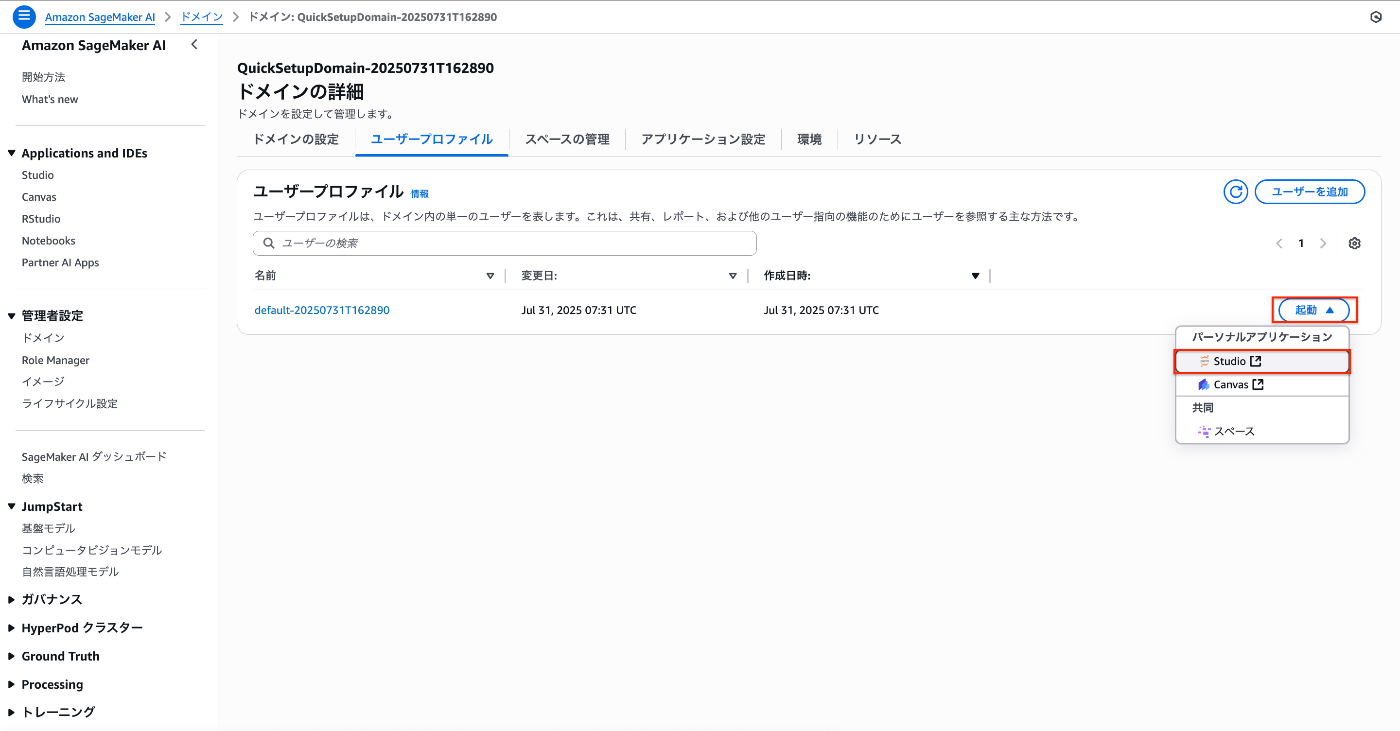Open Notebooks in sidebar
The height and width of the screenshot is (731, 1400).
point(49,241)
